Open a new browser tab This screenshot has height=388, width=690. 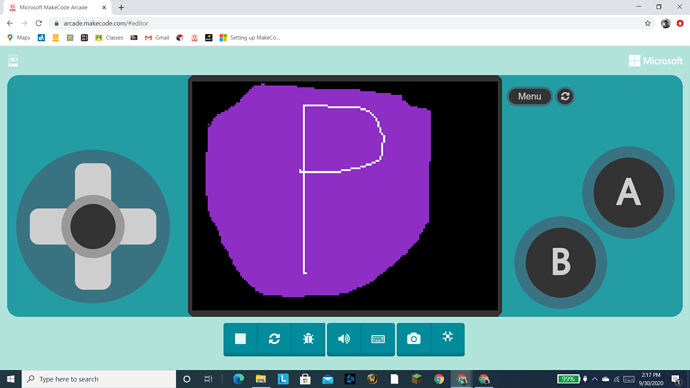click(x=121, y=7)
